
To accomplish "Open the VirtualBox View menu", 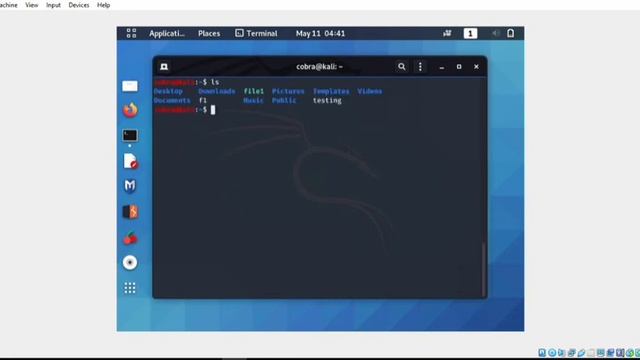I will tap(31, 5).
